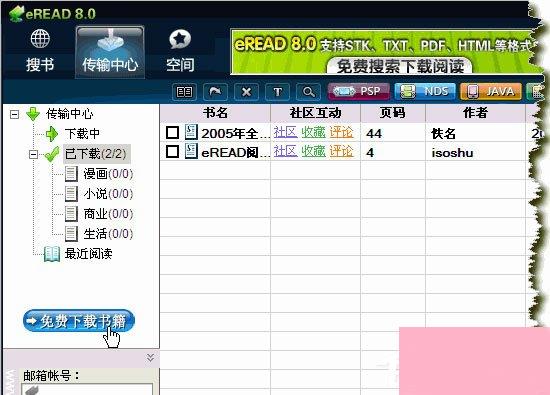This screenshot has height=395, width=550.
Task: Sort by the 书名 column header
Action: [215, 113]
